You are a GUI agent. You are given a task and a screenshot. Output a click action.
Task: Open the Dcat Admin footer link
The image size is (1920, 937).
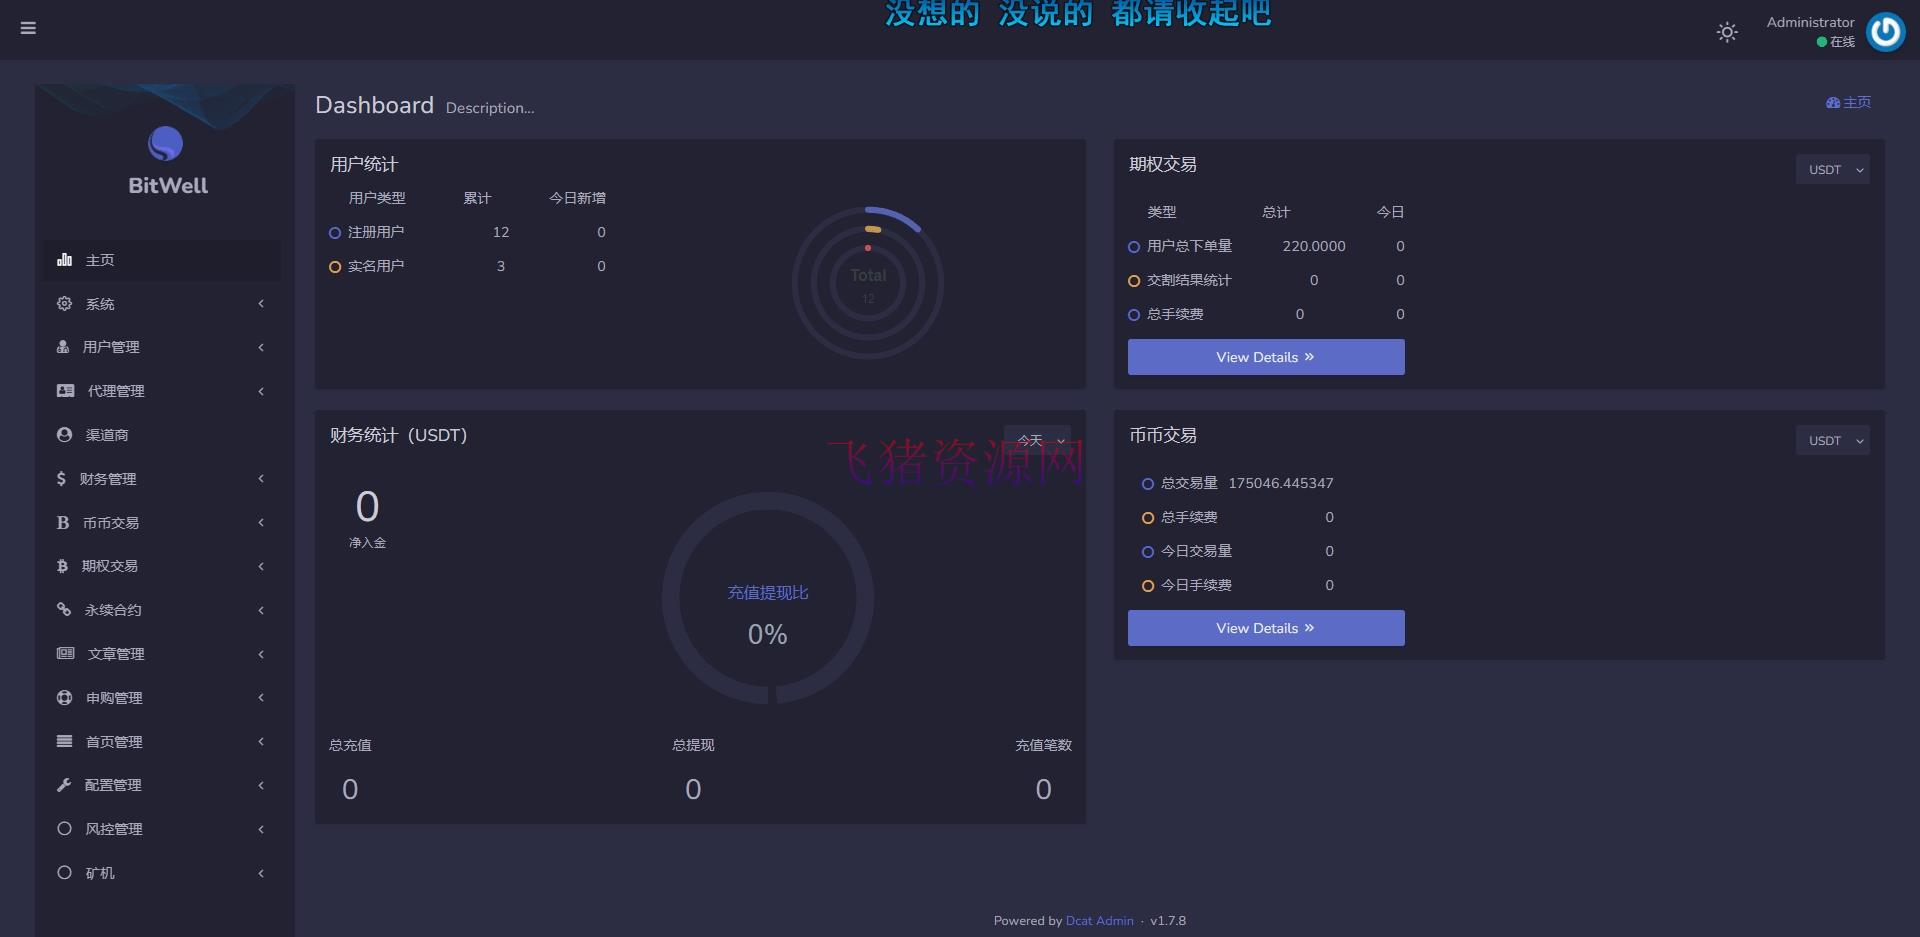point(1099,920)
